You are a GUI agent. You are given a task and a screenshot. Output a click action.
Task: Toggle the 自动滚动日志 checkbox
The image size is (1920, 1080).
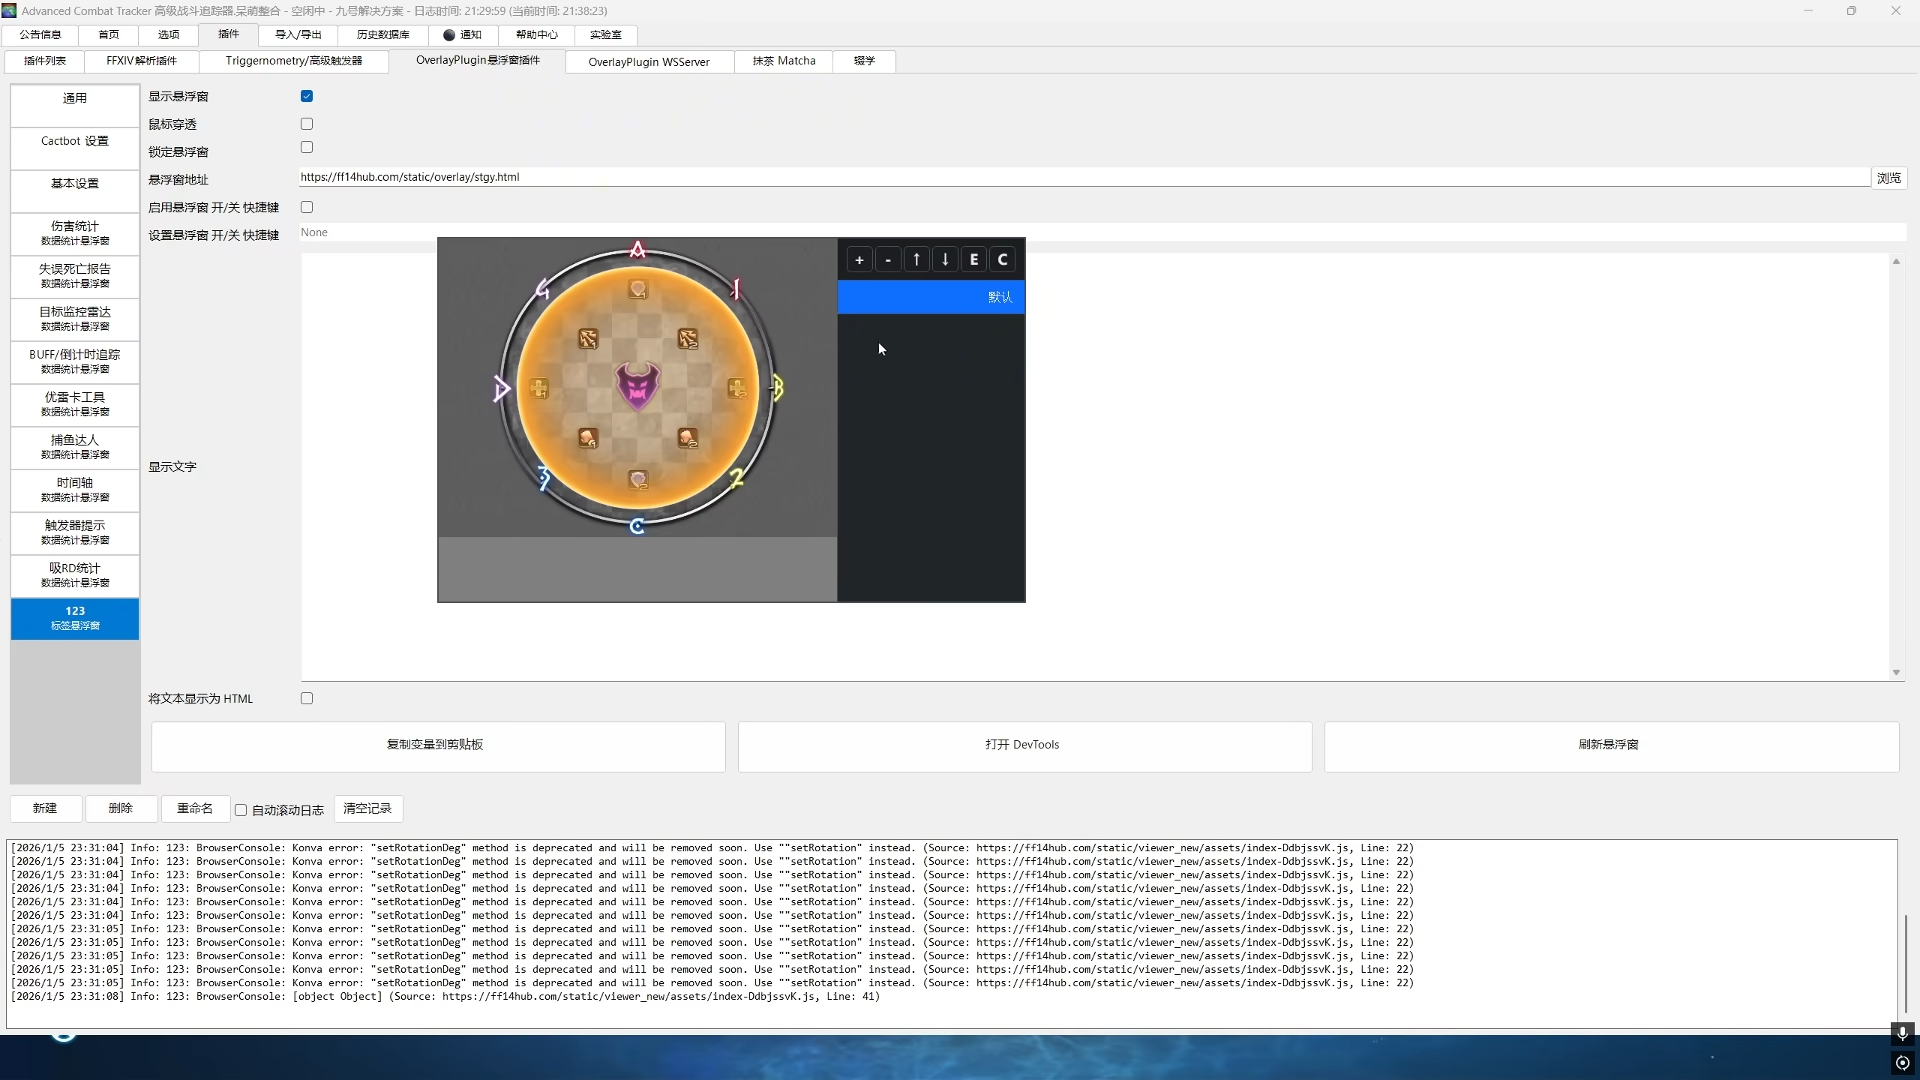pyautogui.click(x=241, y=810)
